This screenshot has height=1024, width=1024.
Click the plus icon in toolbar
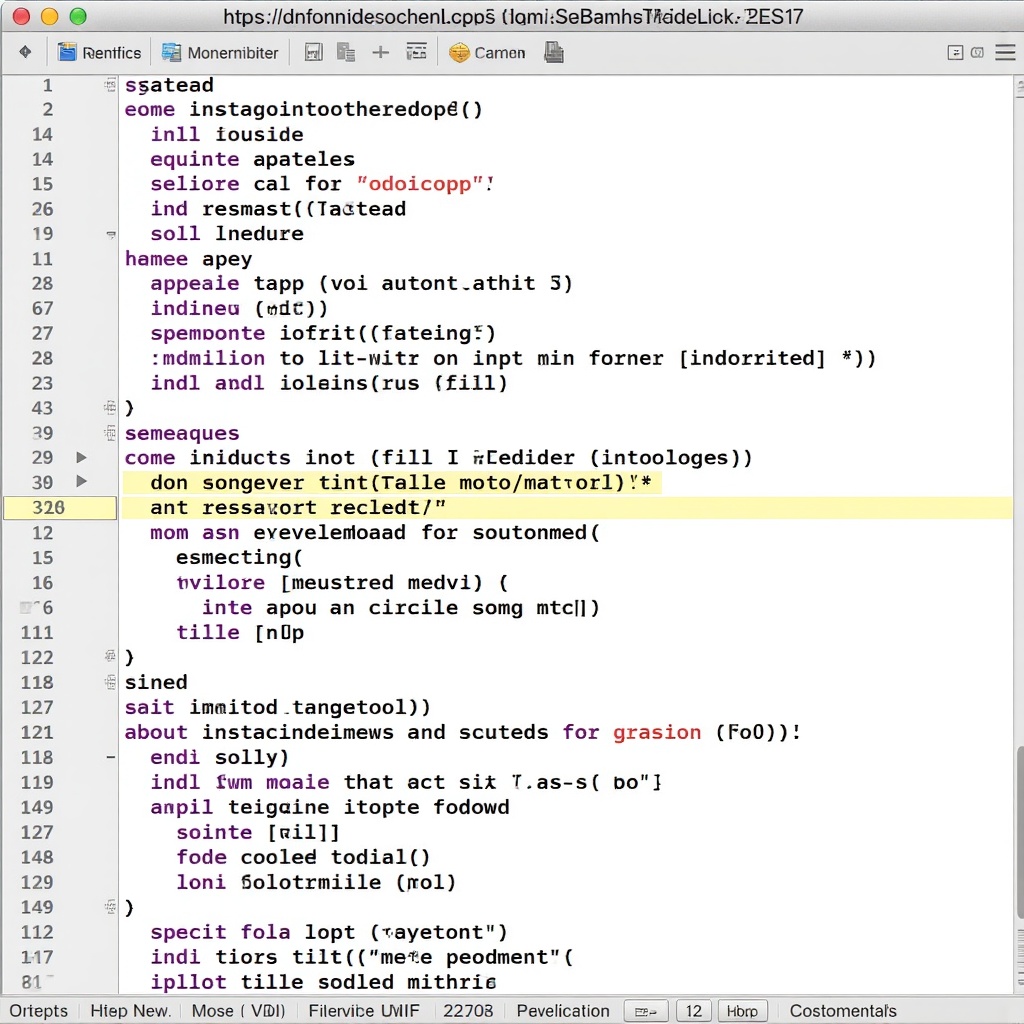[380, 52]
